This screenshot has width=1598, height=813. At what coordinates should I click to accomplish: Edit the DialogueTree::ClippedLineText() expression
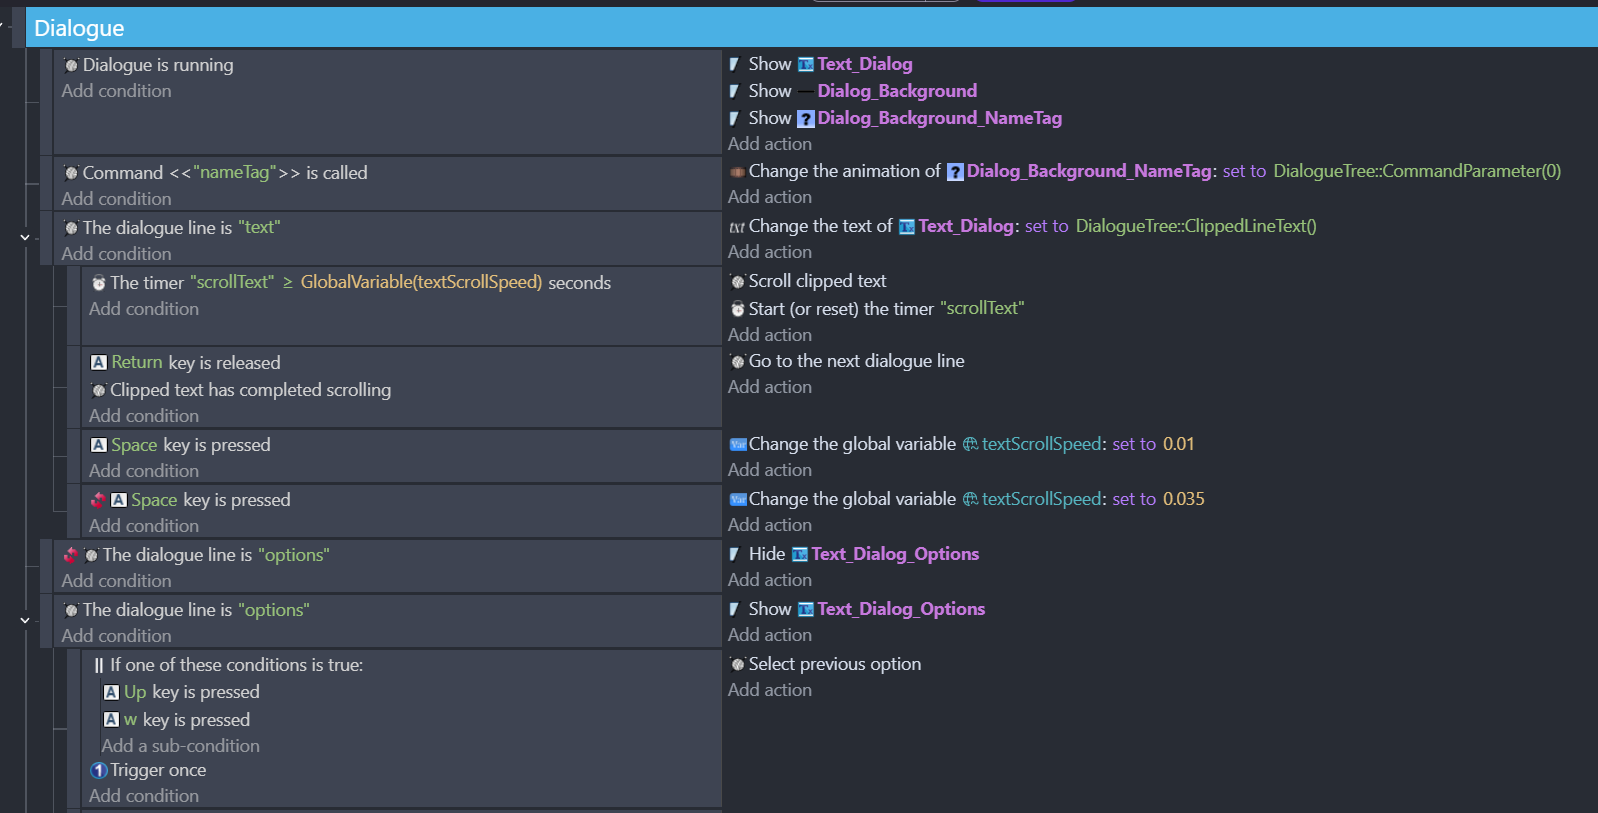pos(1196,226)
